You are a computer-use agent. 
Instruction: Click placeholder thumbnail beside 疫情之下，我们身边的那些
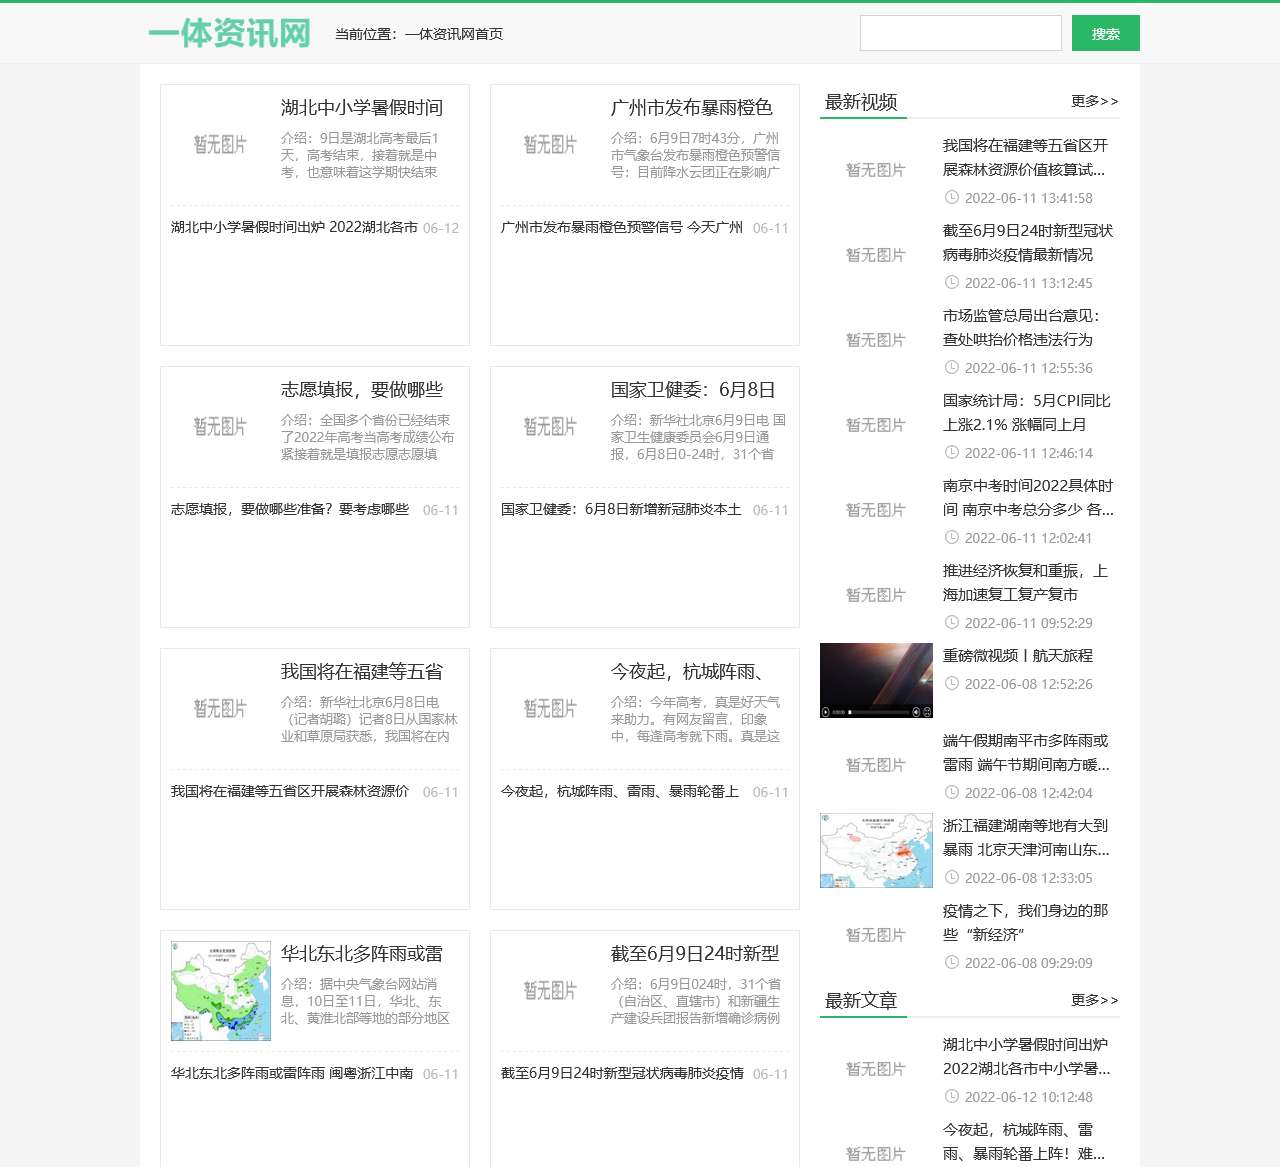(876, 935)
